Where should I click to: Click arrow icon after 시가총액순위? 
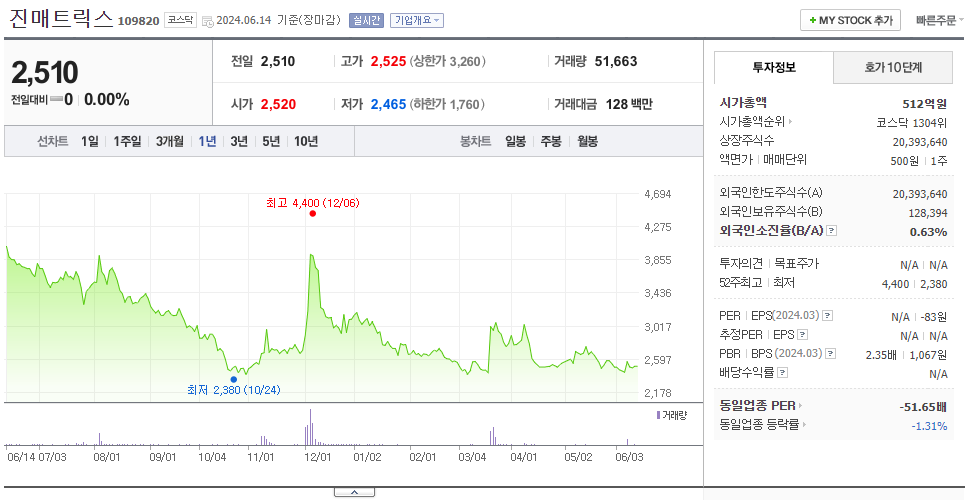pyautogui.click(x=790, y=122)
